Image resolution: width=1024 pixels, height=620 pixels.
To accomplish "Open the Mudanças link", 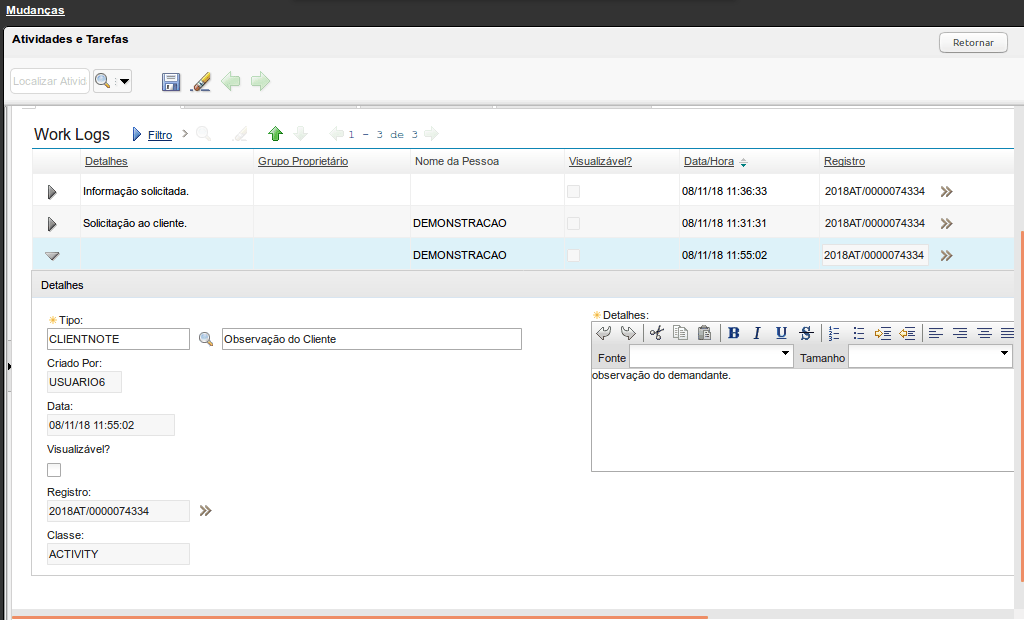I will (x=35, y=10).
